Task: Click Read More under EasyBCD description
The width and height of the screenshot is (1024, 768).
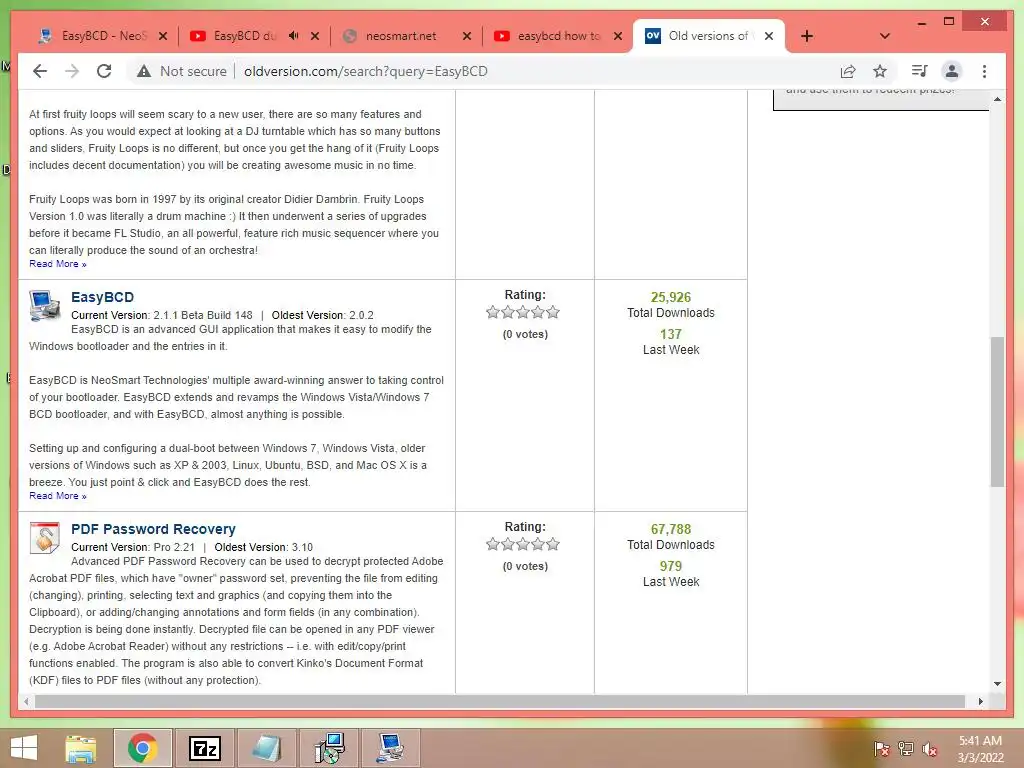Action: [57, 496]
